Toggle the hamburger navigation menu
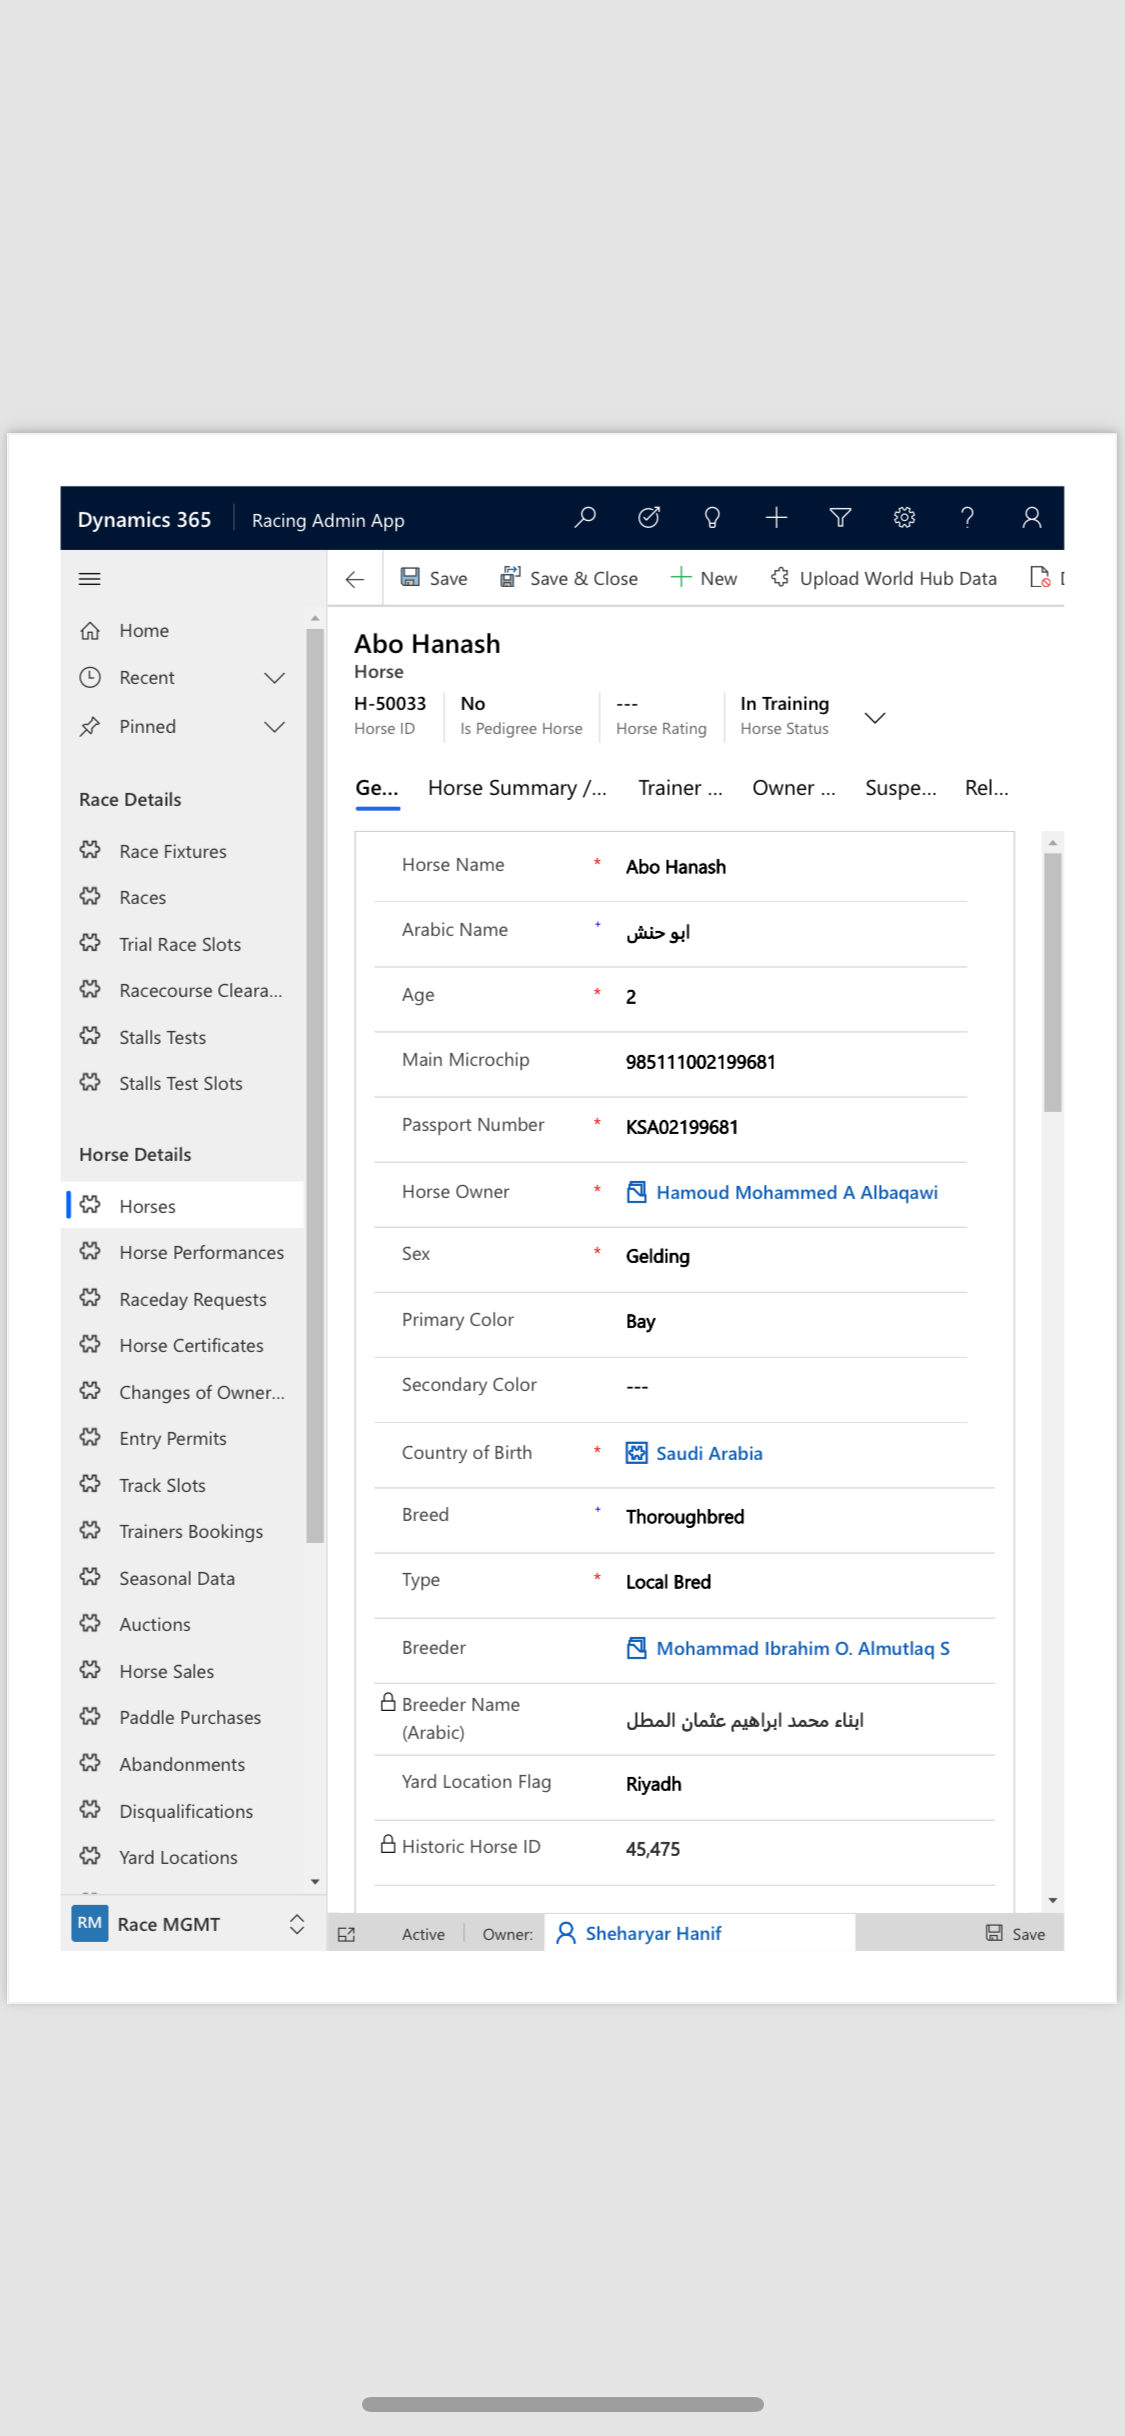 tap(90, 579)
